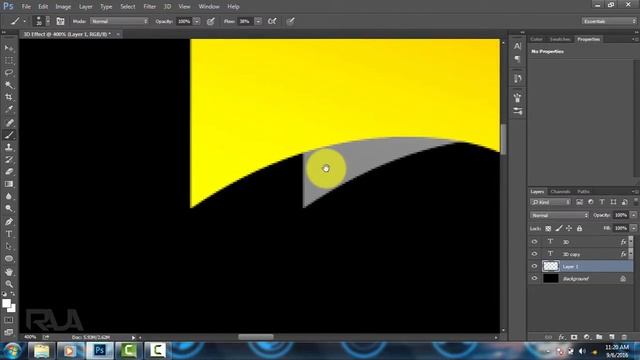
Task: Select the Ellipse shape tool
Action: pos(9,258)
